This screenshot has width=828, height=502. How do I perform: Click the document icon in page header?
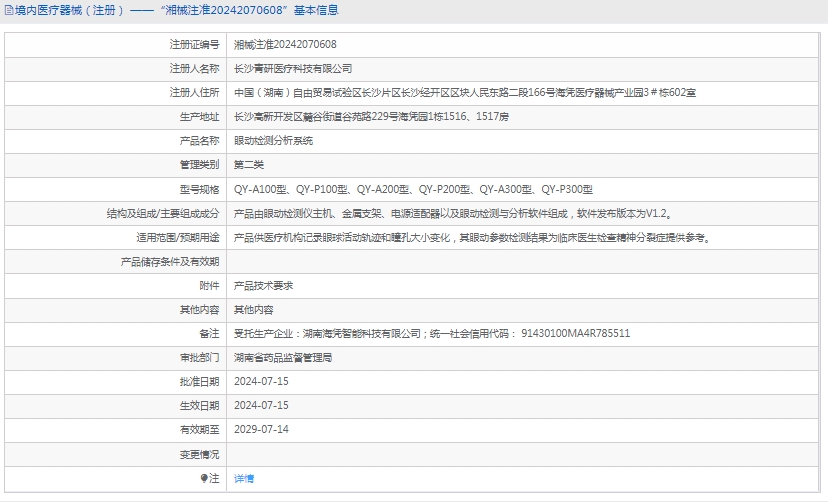pos(8,11)
